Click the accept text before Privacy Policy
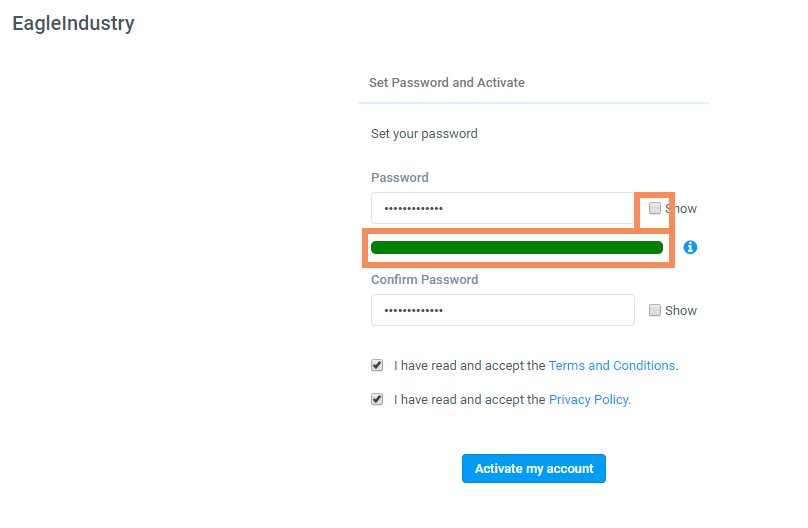 point(469,400)
